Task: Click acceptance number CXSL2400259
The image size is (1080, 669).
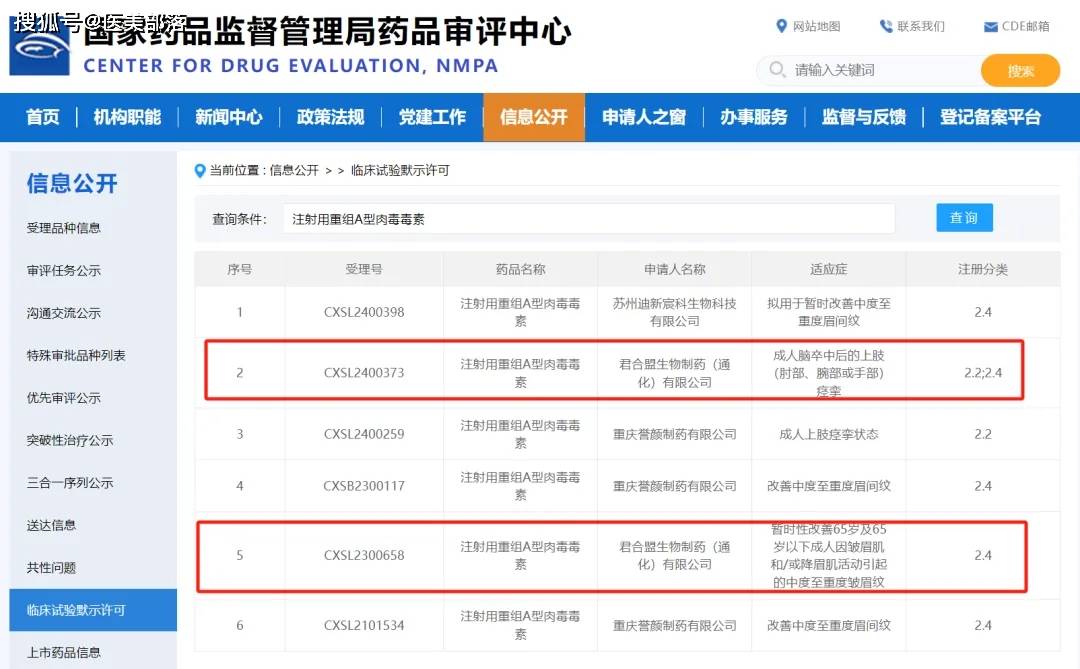Action: (x=364, y=434)
